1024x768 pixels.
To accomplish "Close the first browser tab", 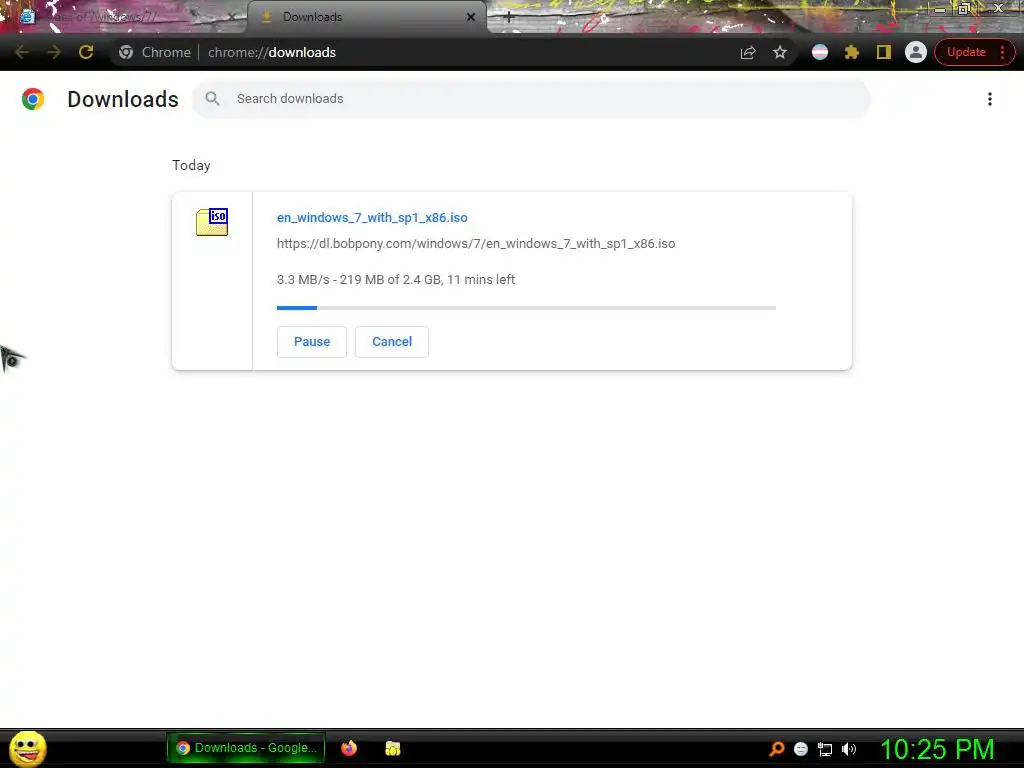I will pos(231,18).
